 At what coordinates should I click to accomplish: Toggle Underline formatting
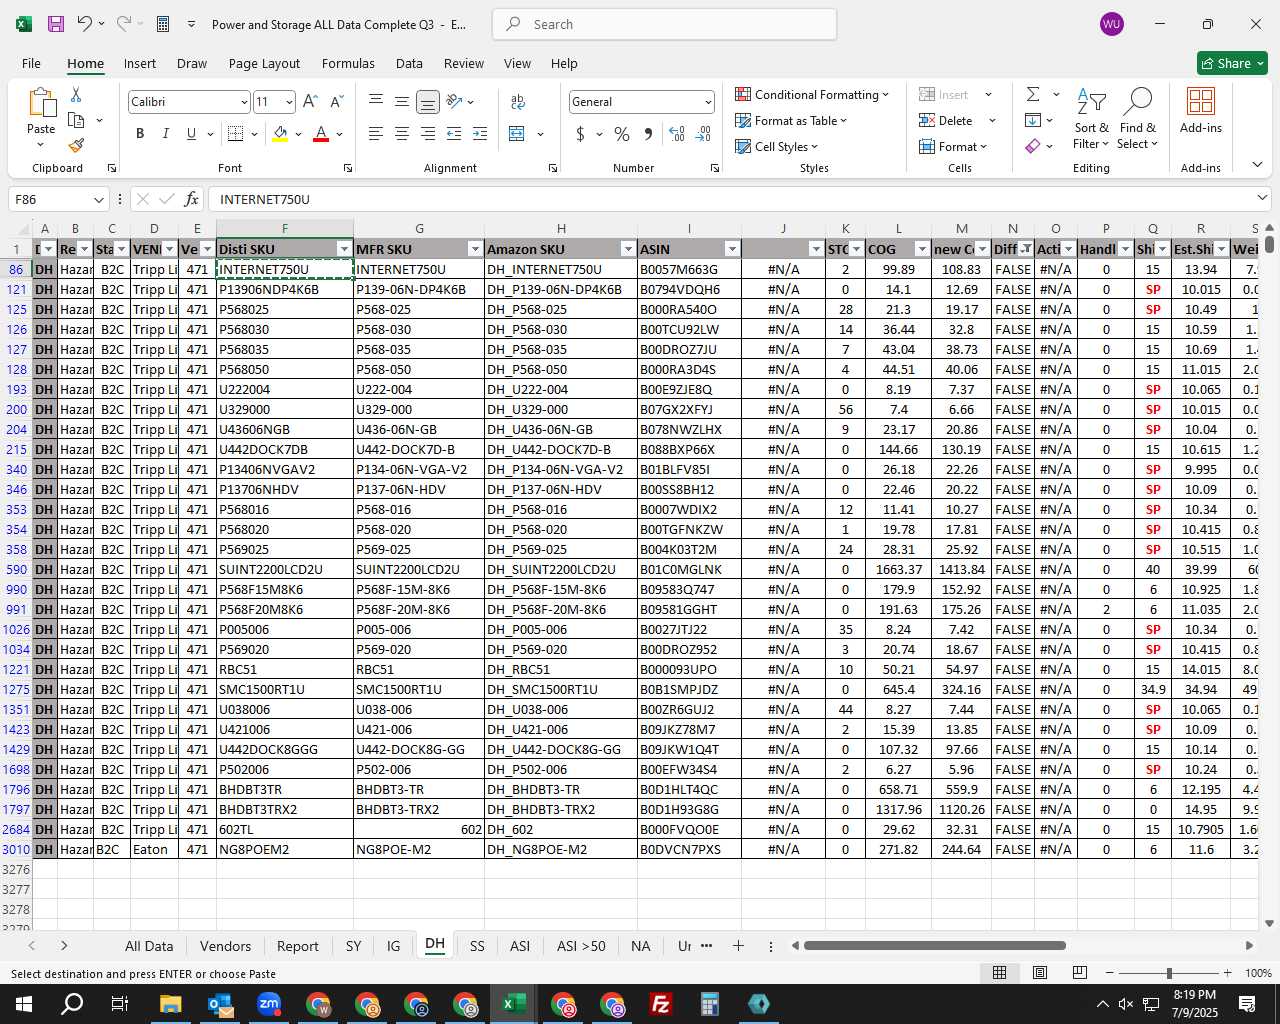(x=191, y=134)
